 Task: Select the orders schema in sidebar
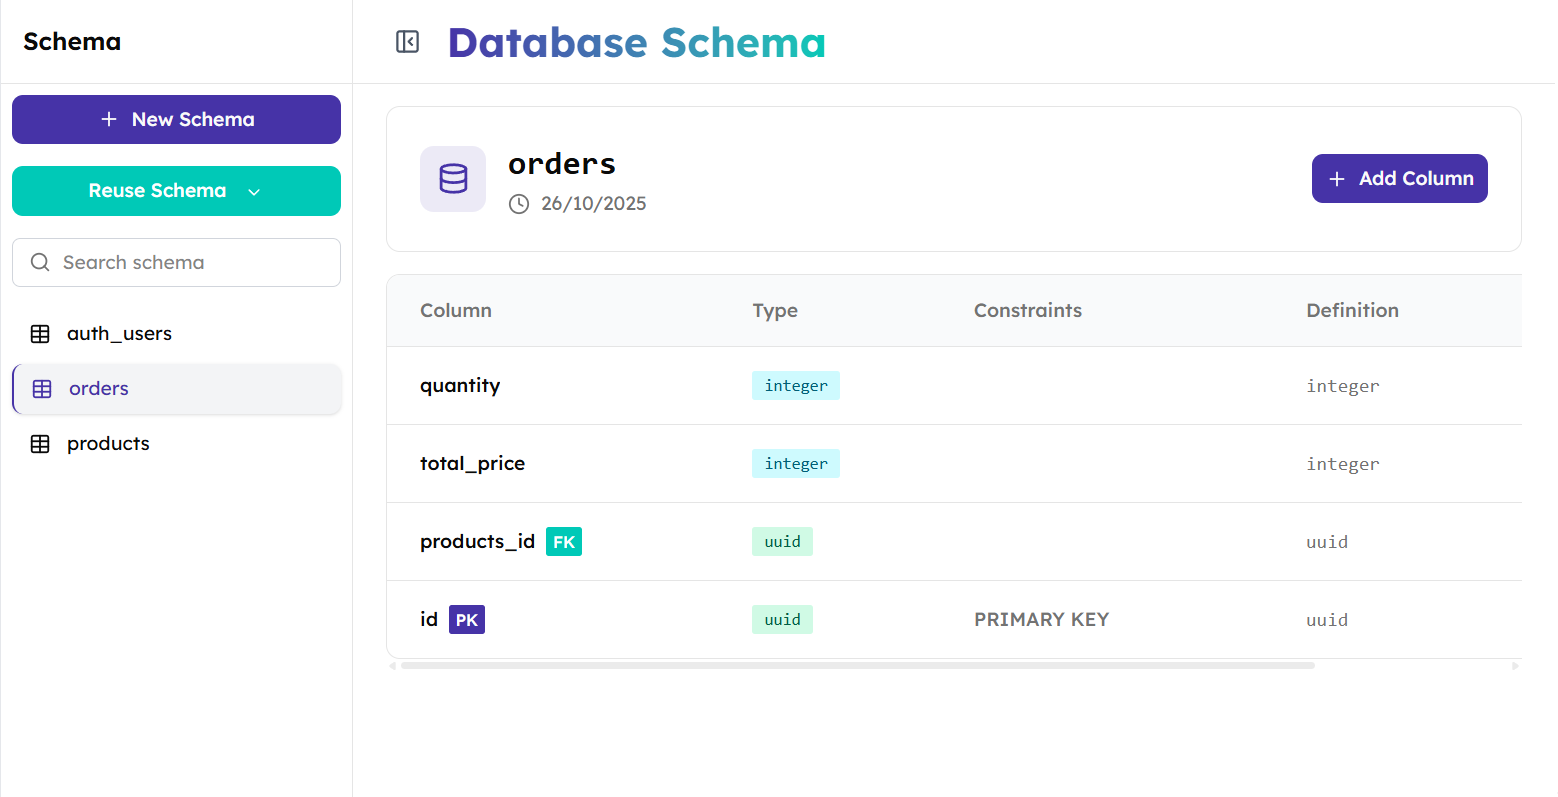(x=176, y=389)
